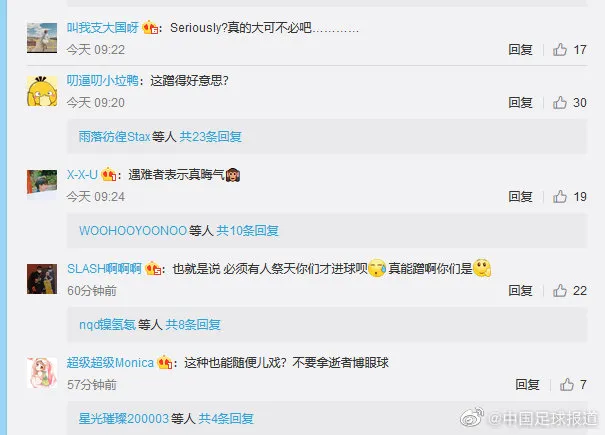This screenshot has height=435, width=605.
Task: Click the 雨落彷徨Stax username link
Action: [114, 137]
